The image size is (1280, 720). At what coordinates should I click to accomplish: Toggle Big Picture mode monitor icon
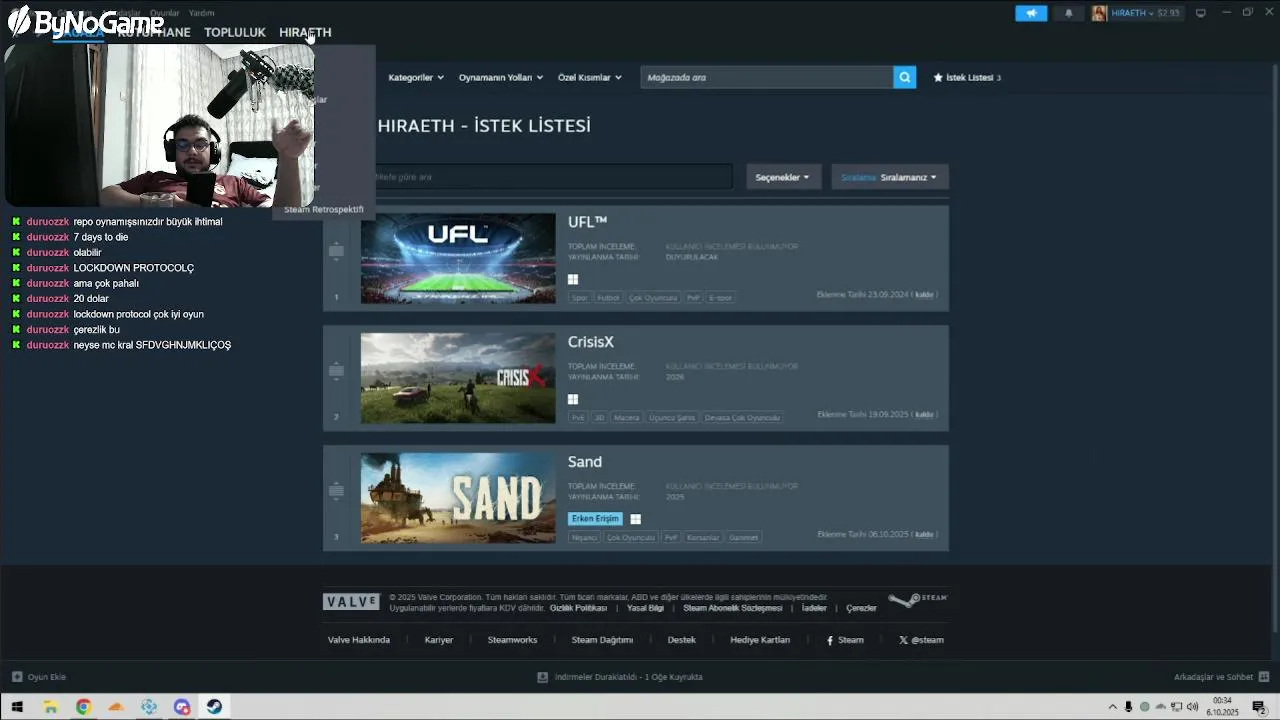1201,13
